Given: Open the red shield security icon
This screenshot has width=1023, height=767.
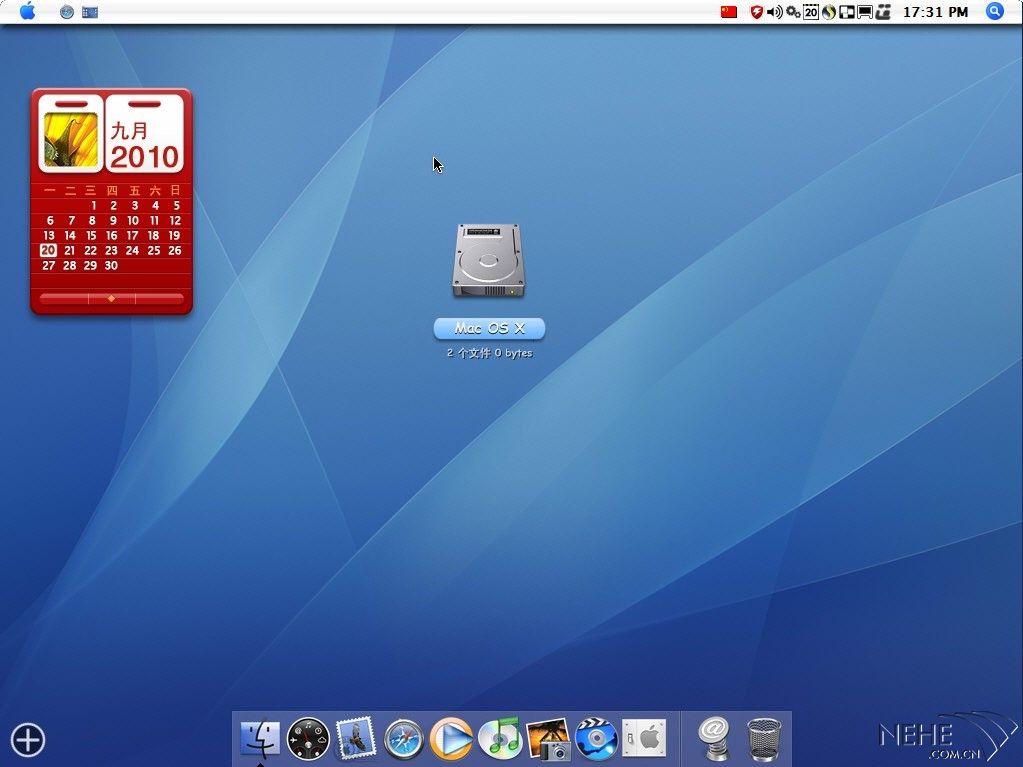Looking at the screenshot, I should [757, 12].
